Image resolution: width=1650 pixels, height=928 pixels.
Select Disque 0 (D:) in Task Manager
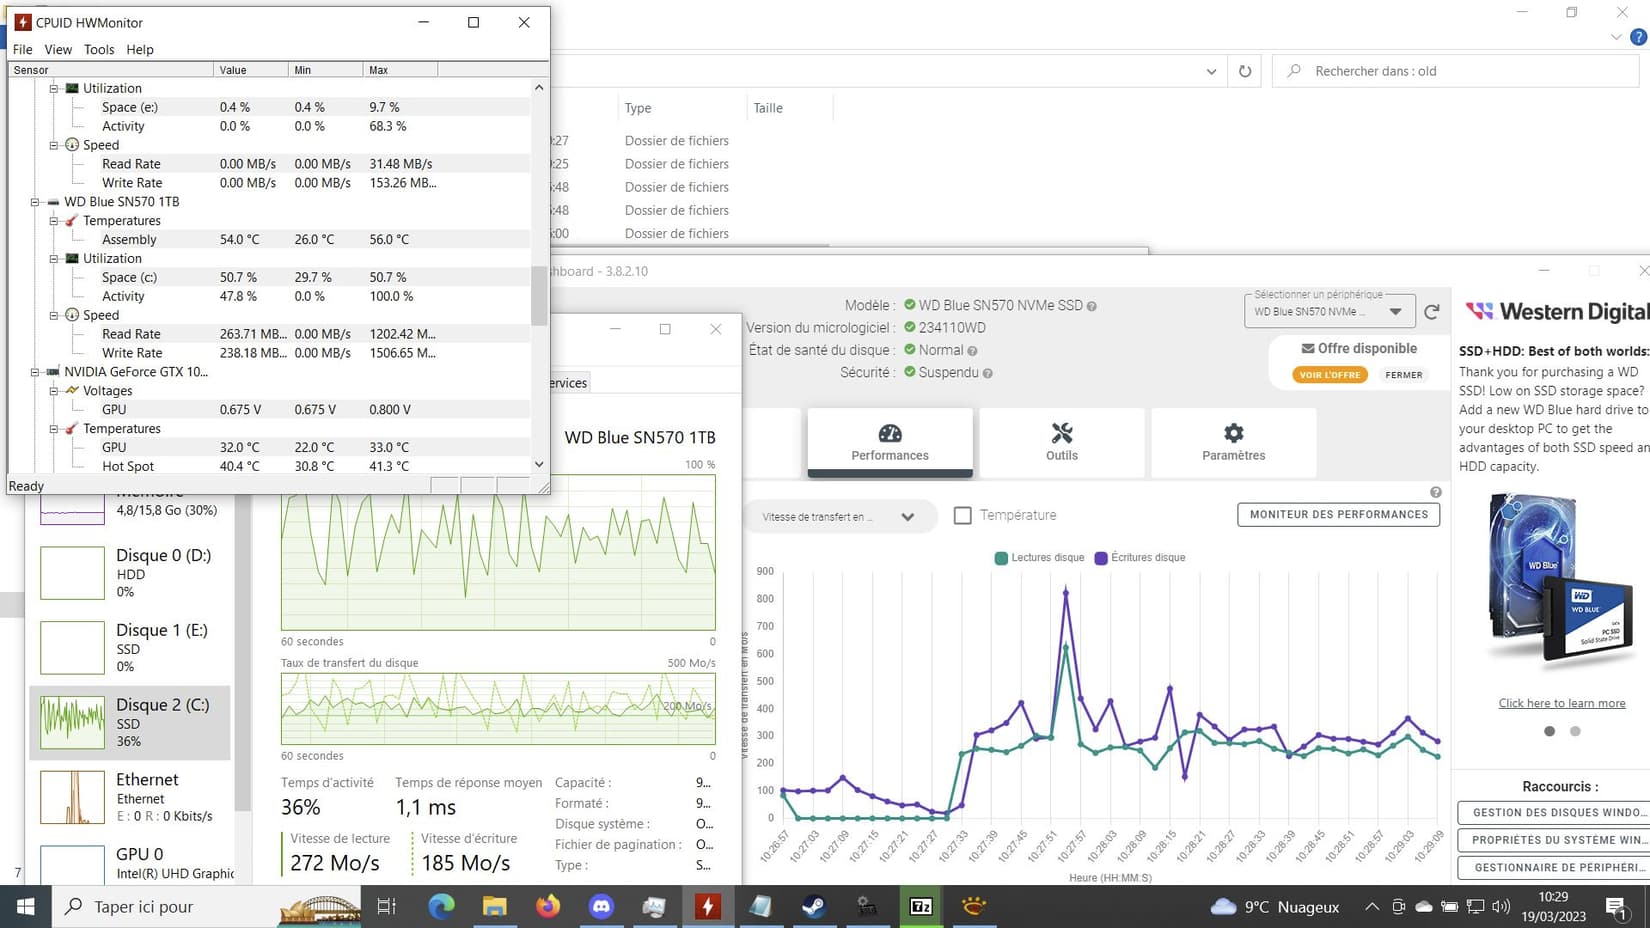coord(130,572)
